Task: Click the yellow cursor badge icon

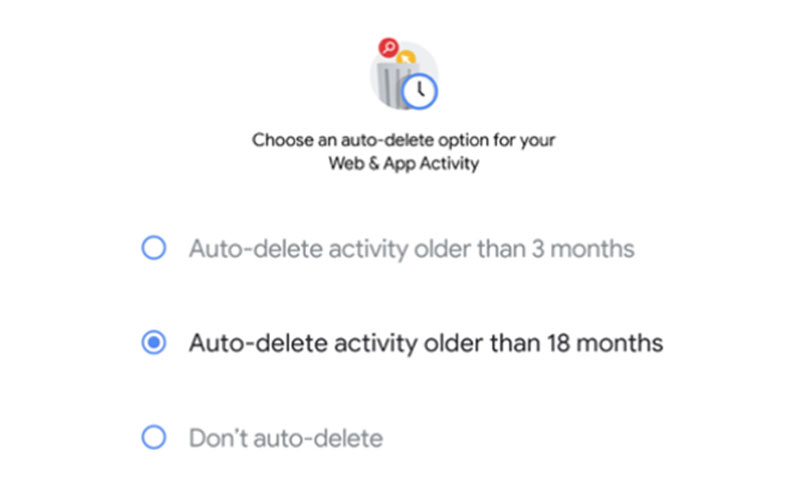Action: click(406, 58)
